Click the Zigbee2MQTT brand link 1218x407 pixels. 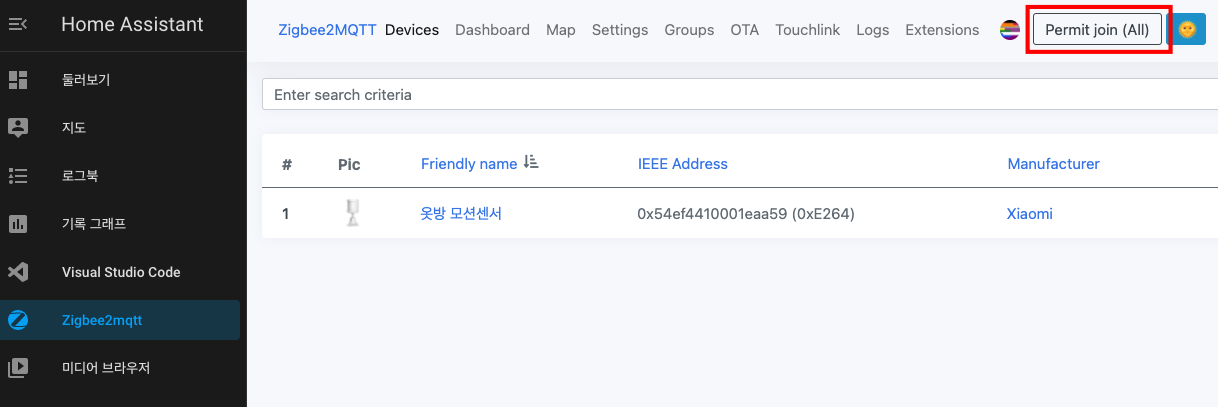tap(327, 30)
